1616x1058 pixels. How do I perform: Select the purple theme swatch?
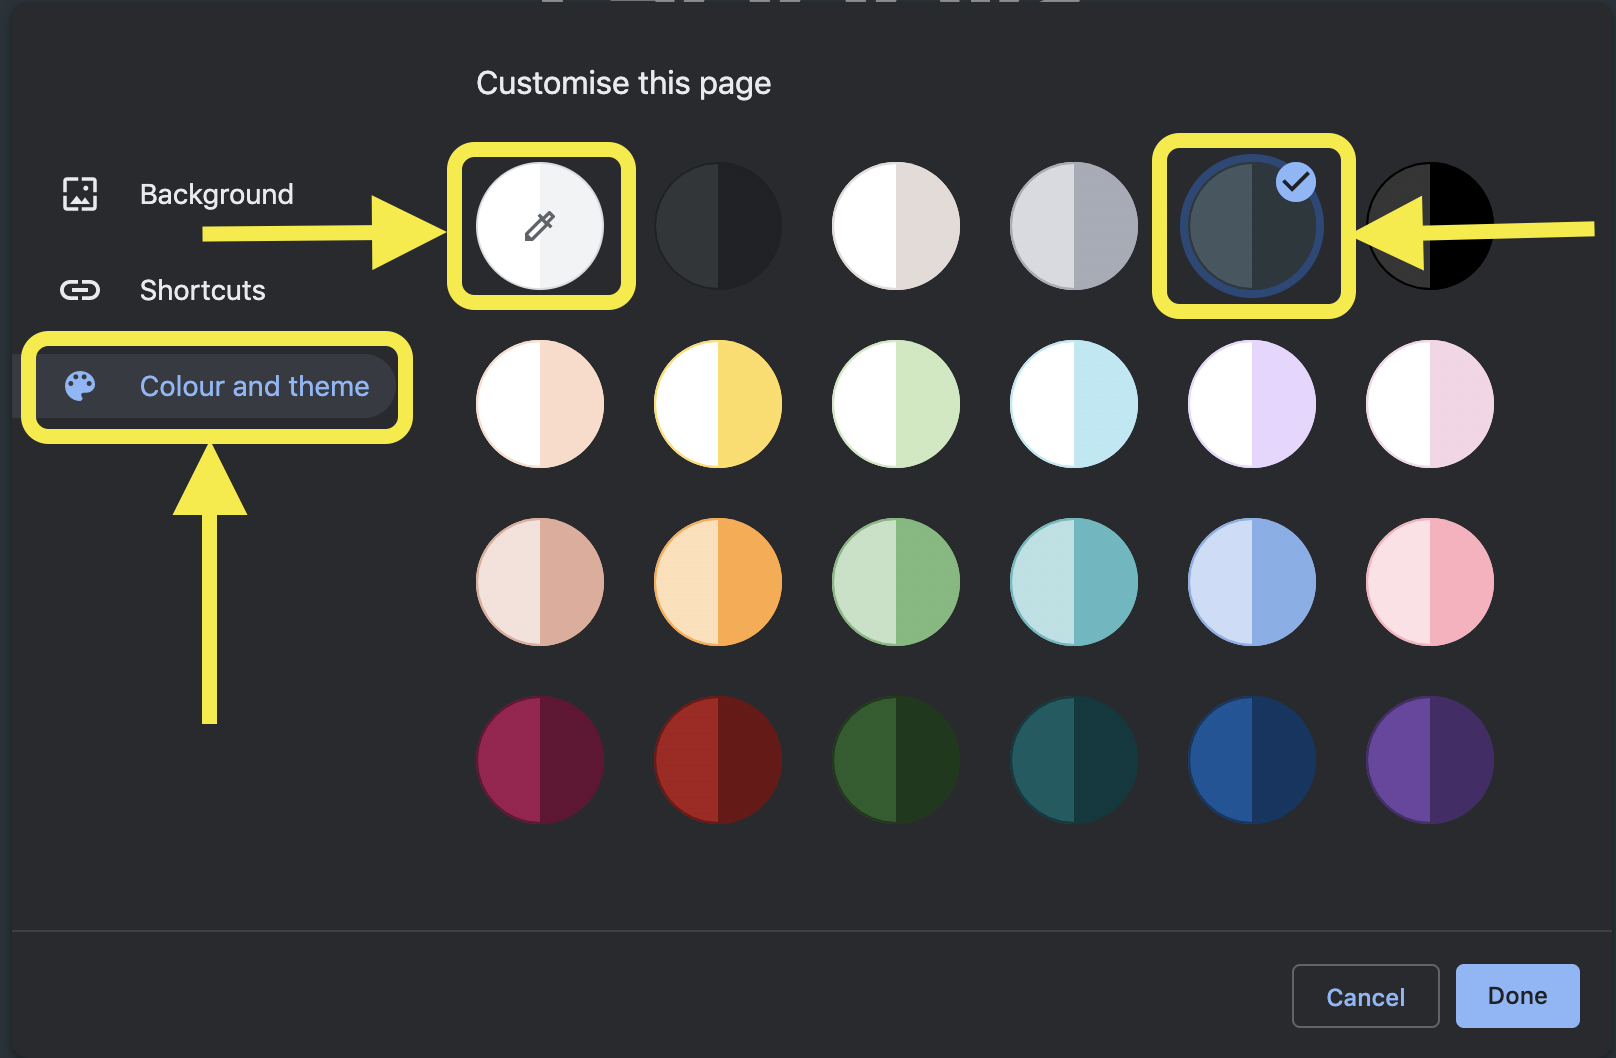(1429, 759)
